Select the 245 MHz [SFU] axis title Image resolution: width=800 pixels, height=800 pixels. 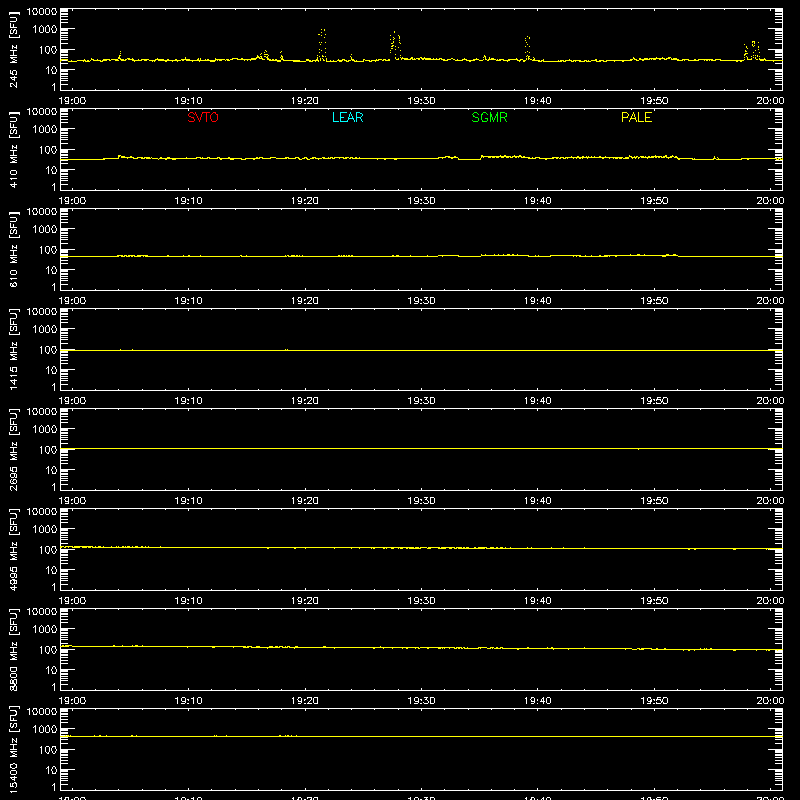pyautogui.click(x=13, y=49)
